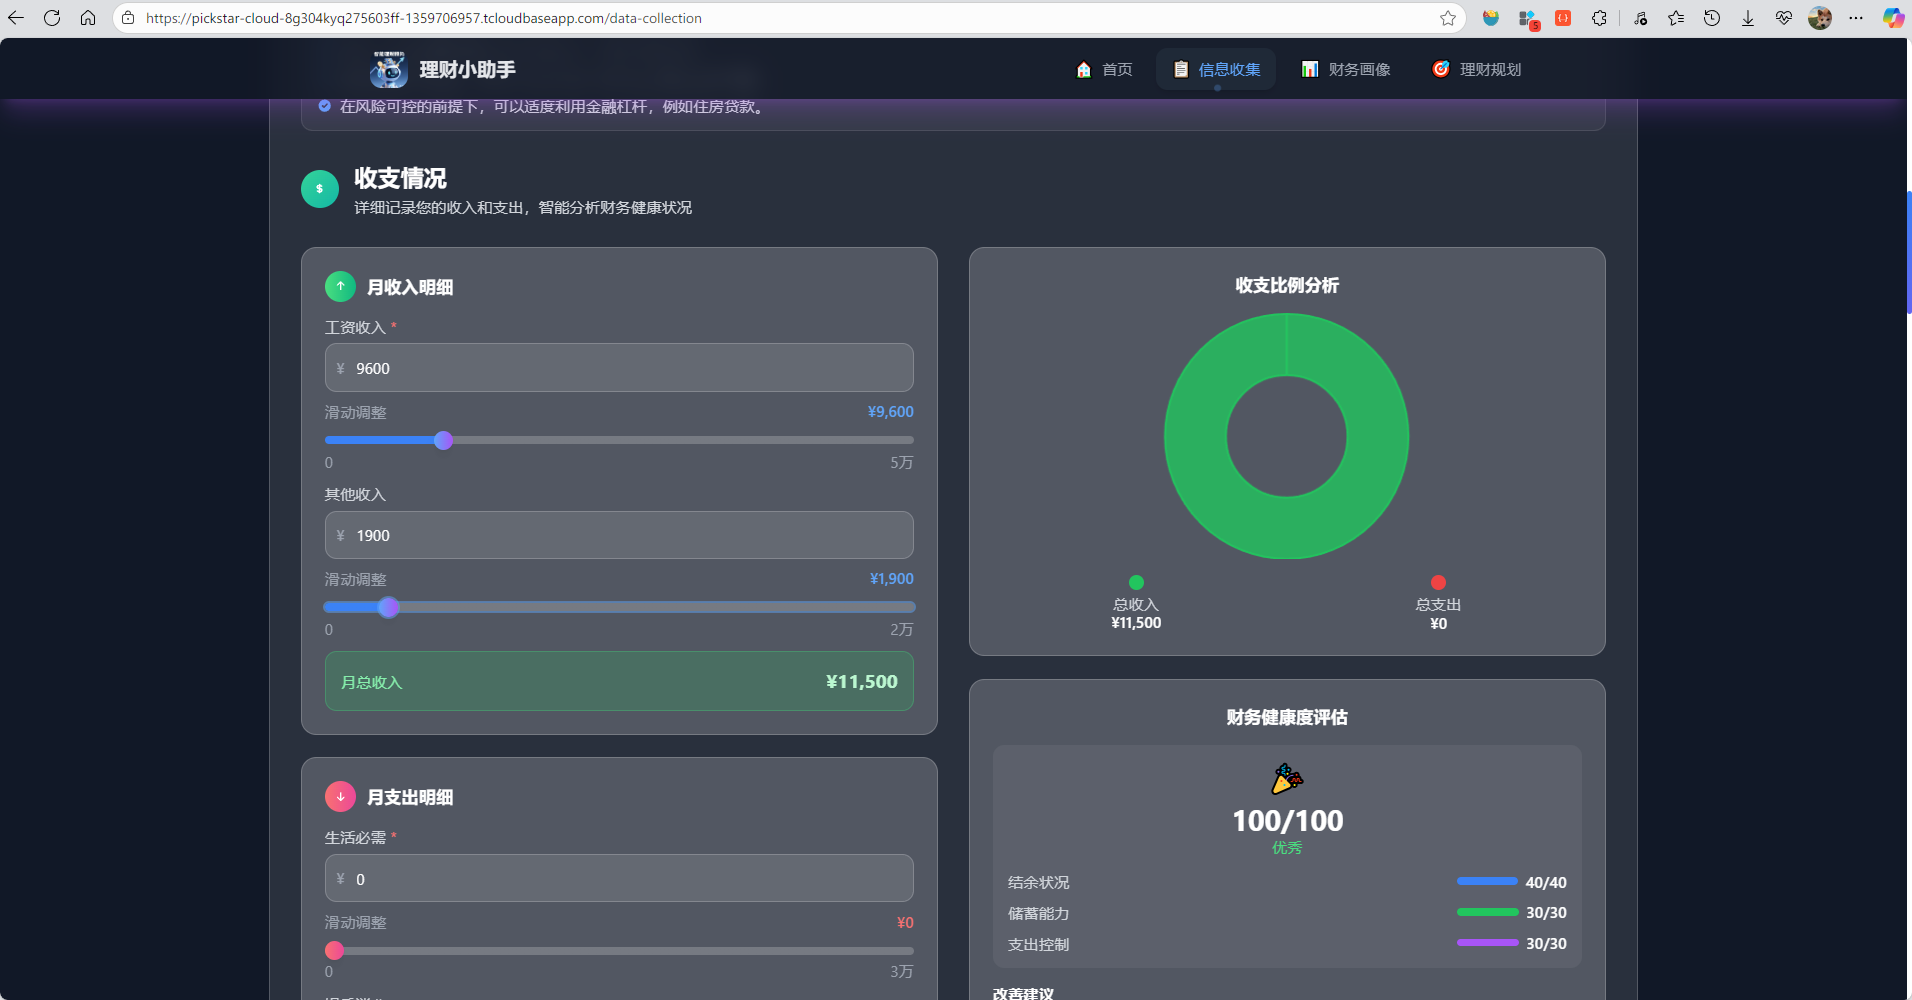Click the 40/40 score value

click(1546, 882)
